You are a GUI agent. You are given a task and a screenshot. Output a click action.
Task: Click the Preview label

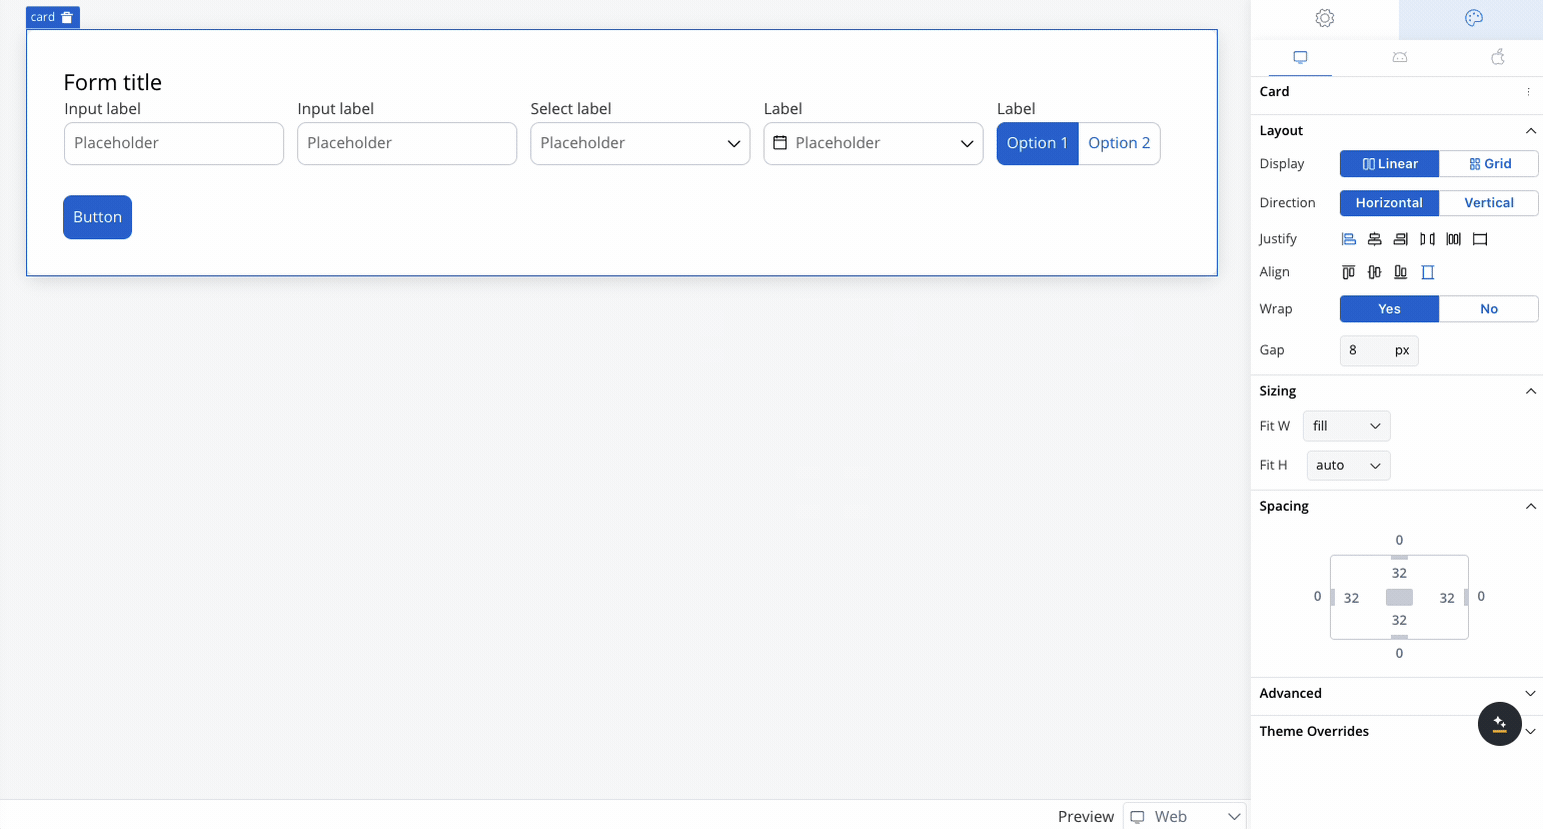click(1085, 816)
